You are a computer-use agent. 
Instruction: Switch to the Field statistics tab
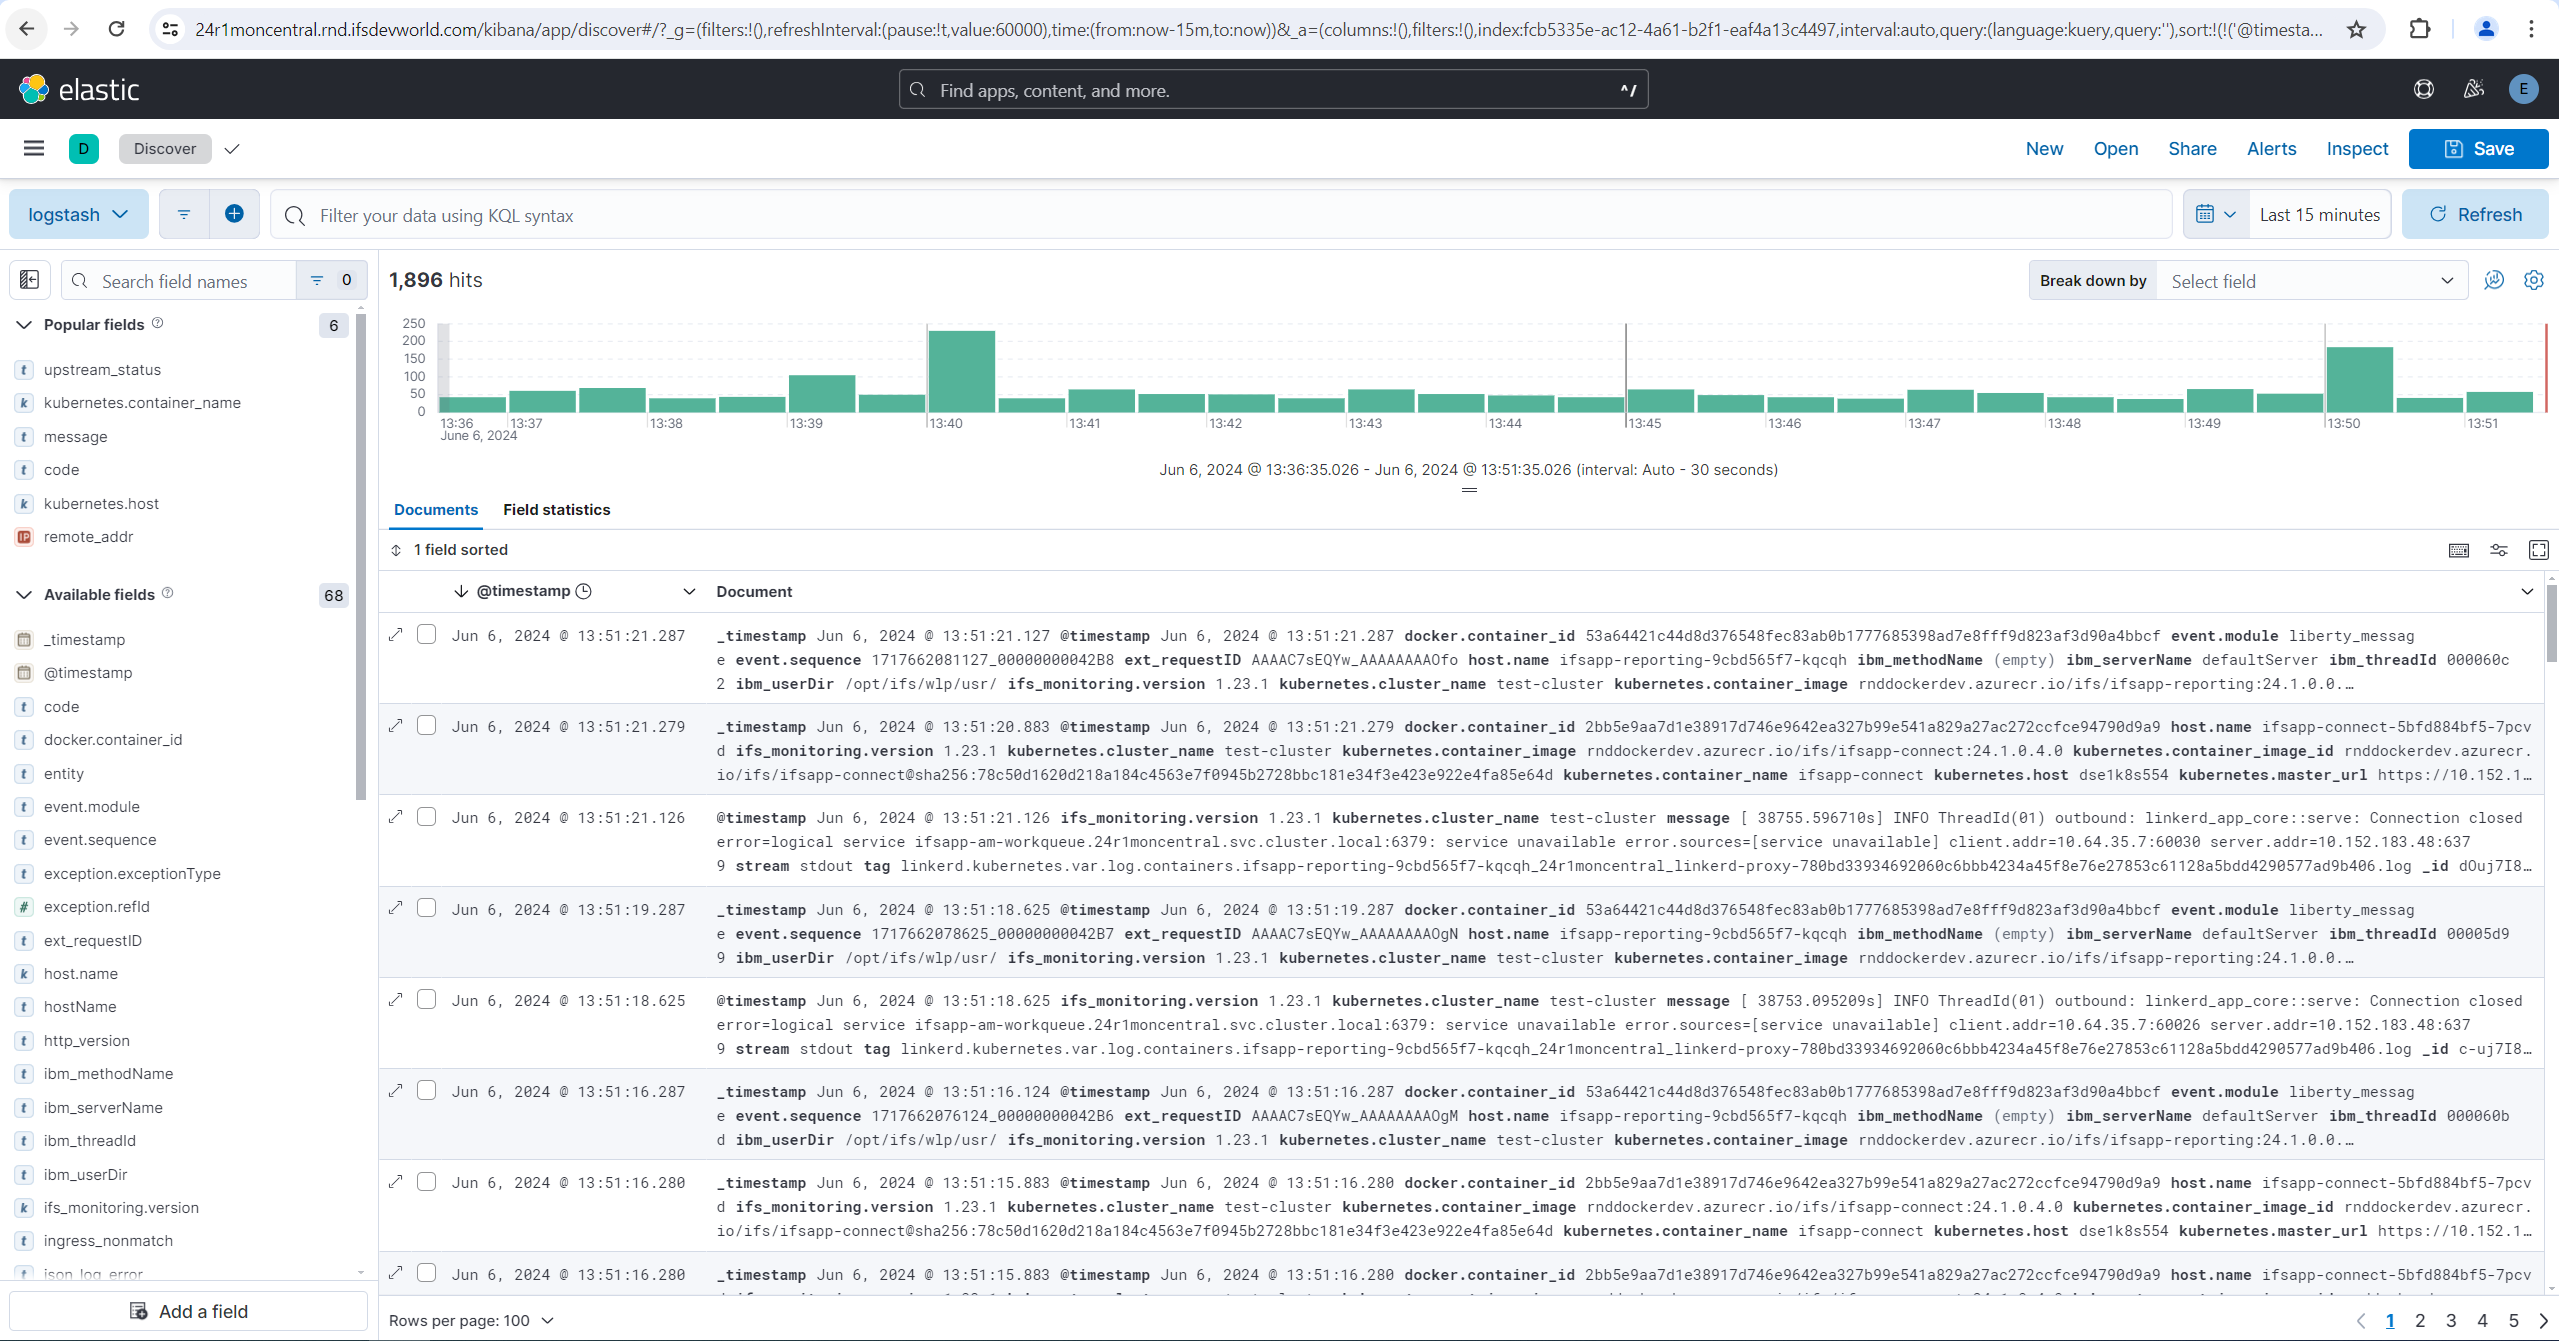(556, 509)
